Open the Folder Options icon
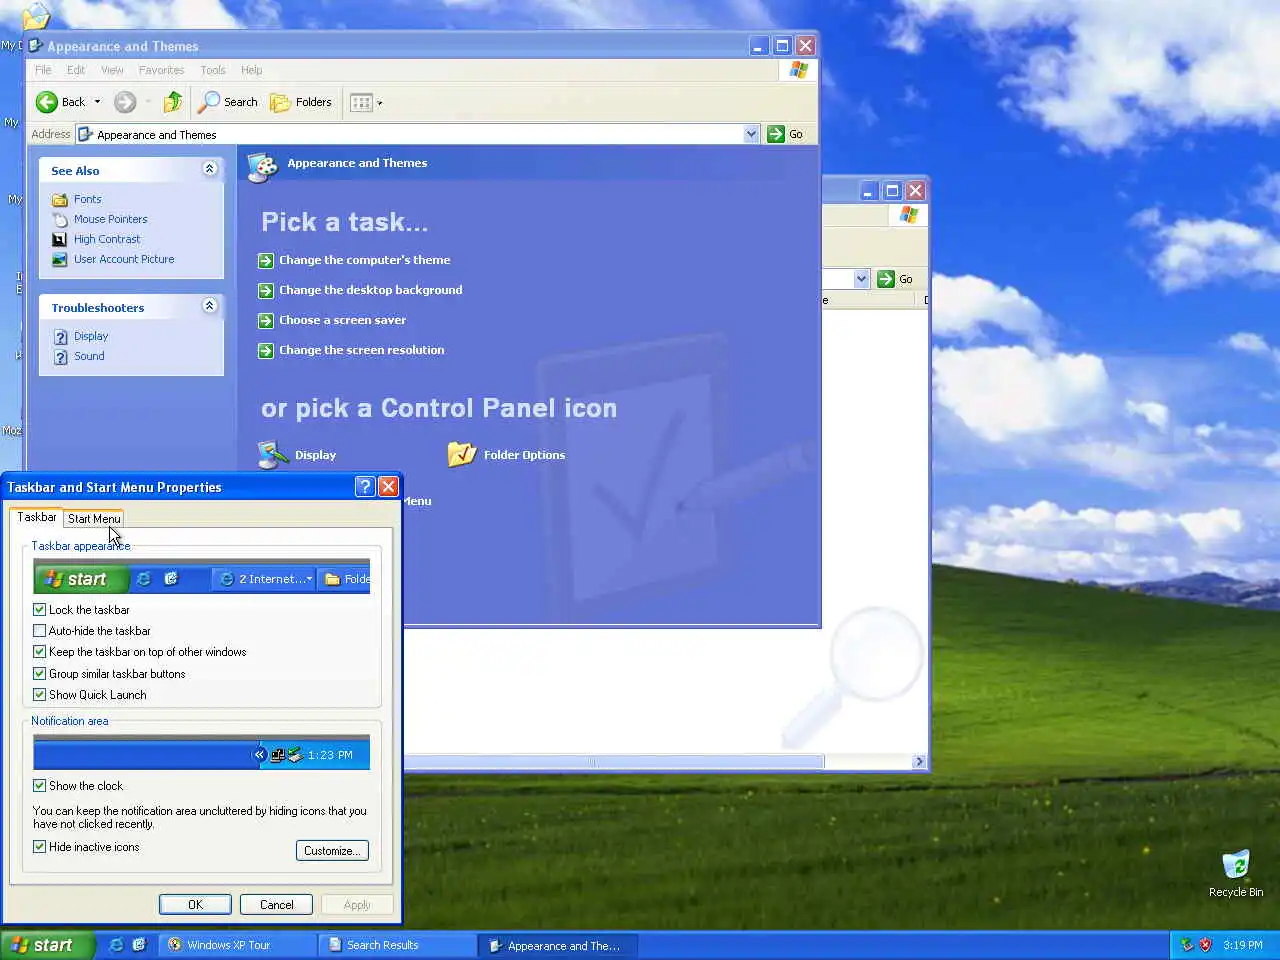The width and height of the screenshot is (1280, 960). click(x=462, y=455)
